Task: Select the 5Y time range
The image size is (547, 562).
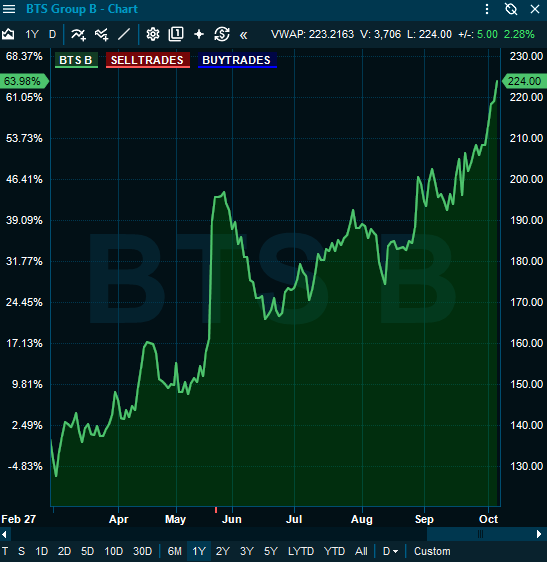Action: click(x=271, y=551)
